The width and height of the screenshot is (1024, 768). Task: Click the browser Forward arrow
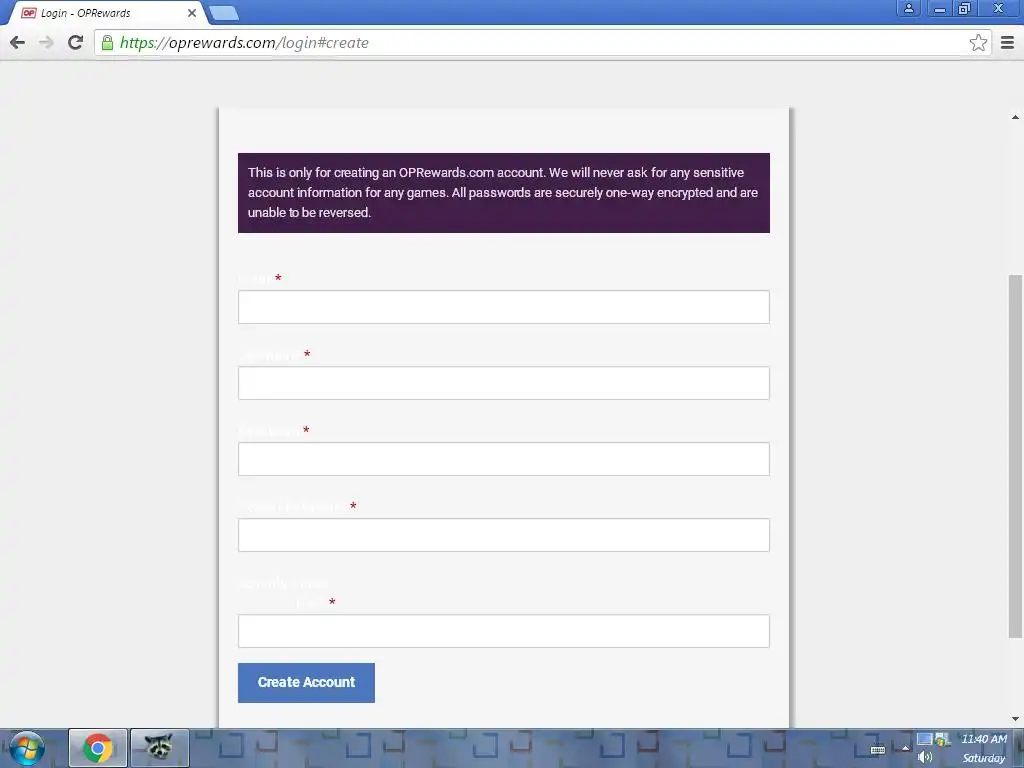coord(46,42)
